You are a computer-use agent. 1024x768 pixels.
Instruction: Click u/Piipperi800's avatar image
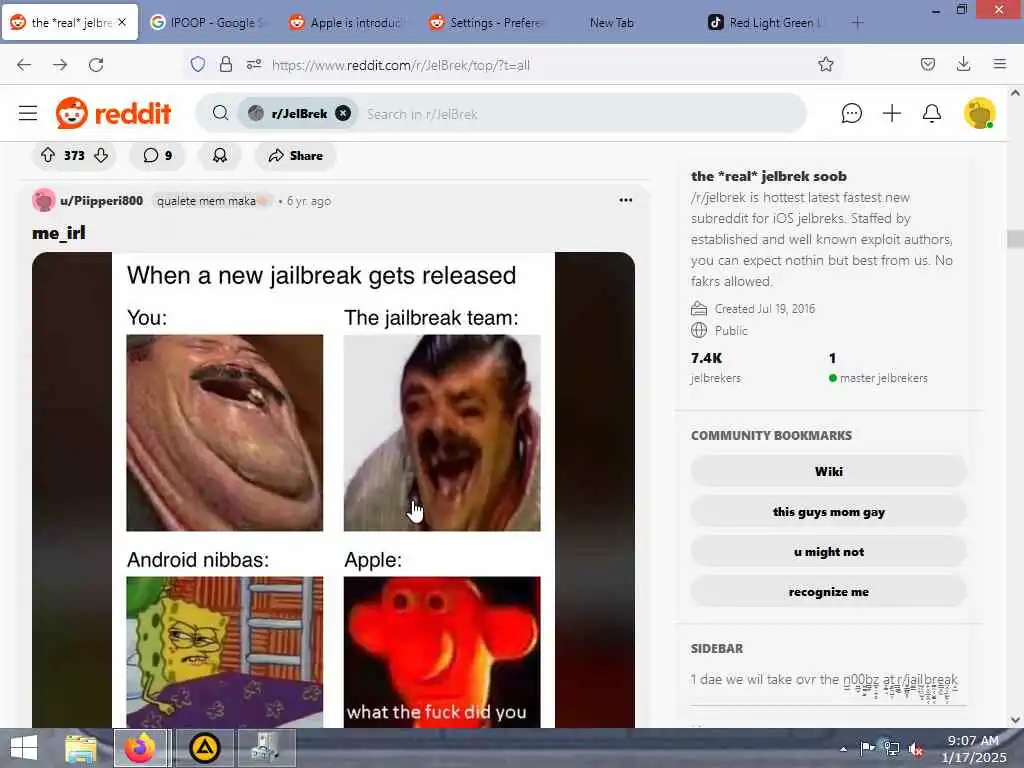pyautogui.click(x=44, y=200)
